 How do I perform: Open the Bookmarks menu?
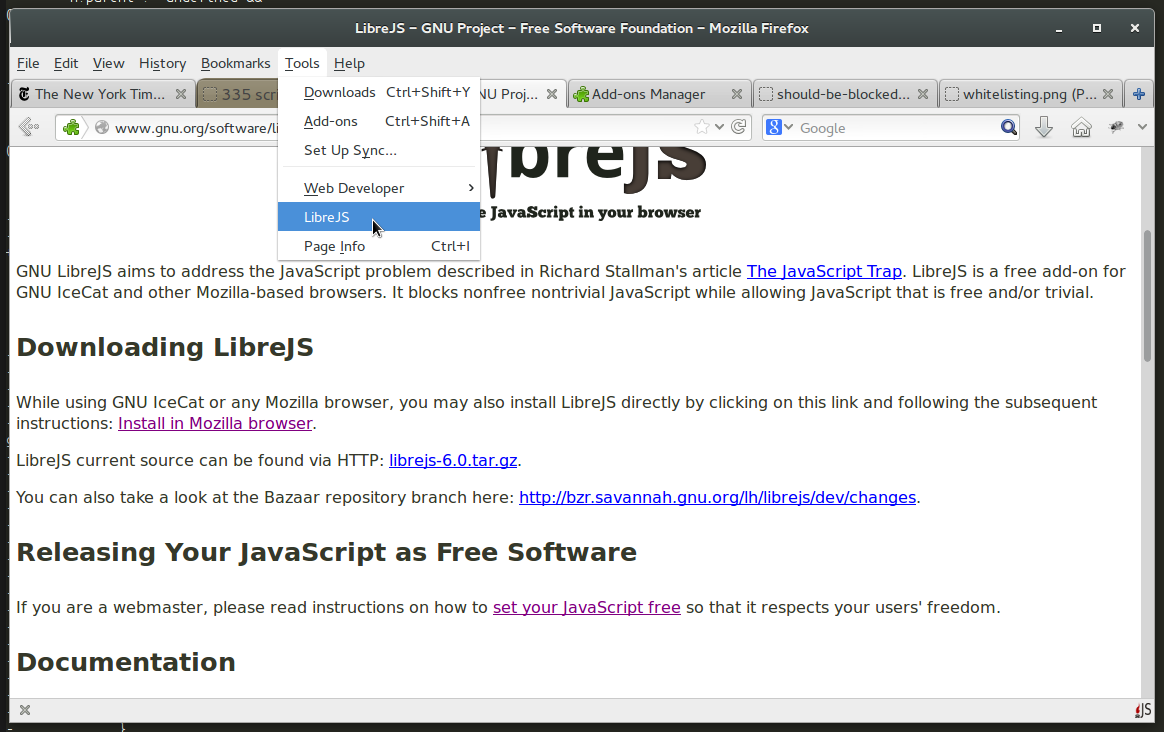(x=235, y=63)
